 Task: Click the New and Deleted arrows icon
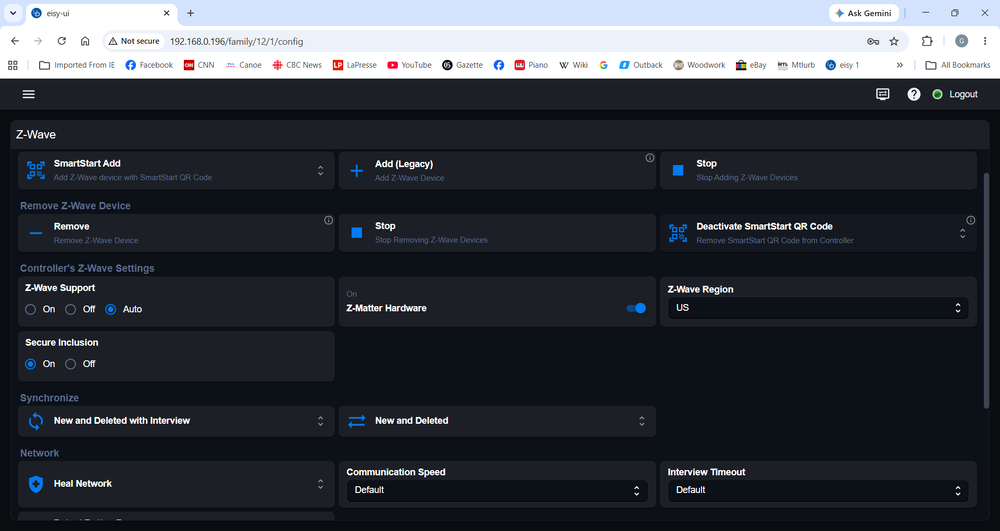(357, 421)
